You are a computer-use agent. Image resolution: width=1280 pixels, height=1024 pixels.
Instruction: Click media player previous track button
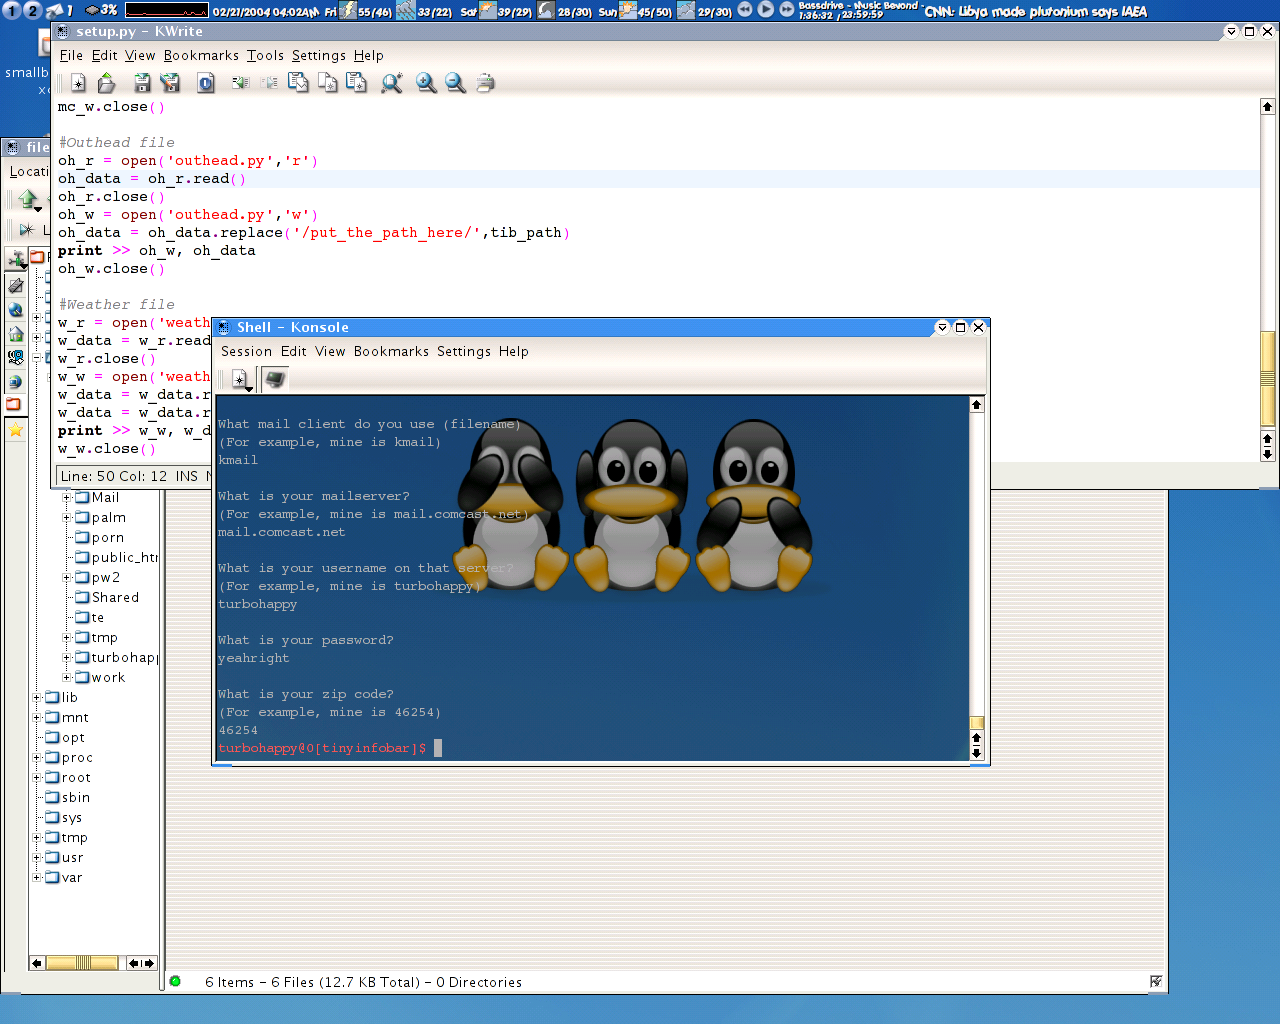745,10
